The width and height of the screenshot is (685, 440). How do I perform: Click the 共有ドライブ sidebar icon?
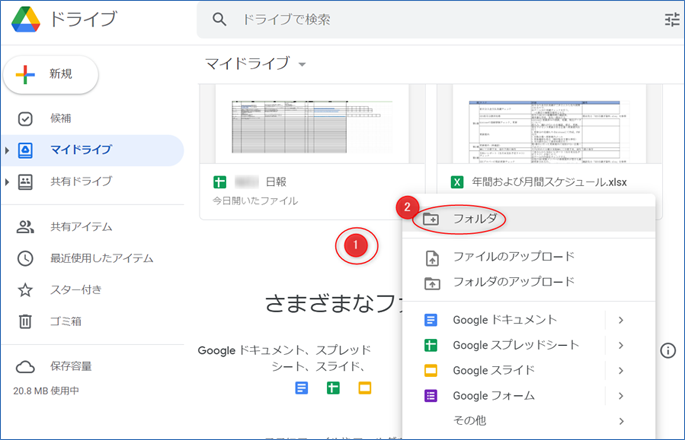point(25,182)
